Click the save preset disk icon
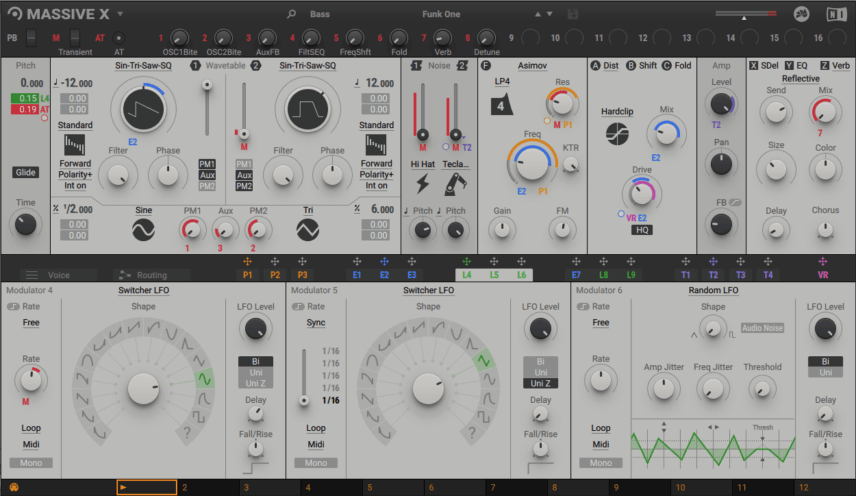This screenshot has height=496, width=856. (572, 14)
